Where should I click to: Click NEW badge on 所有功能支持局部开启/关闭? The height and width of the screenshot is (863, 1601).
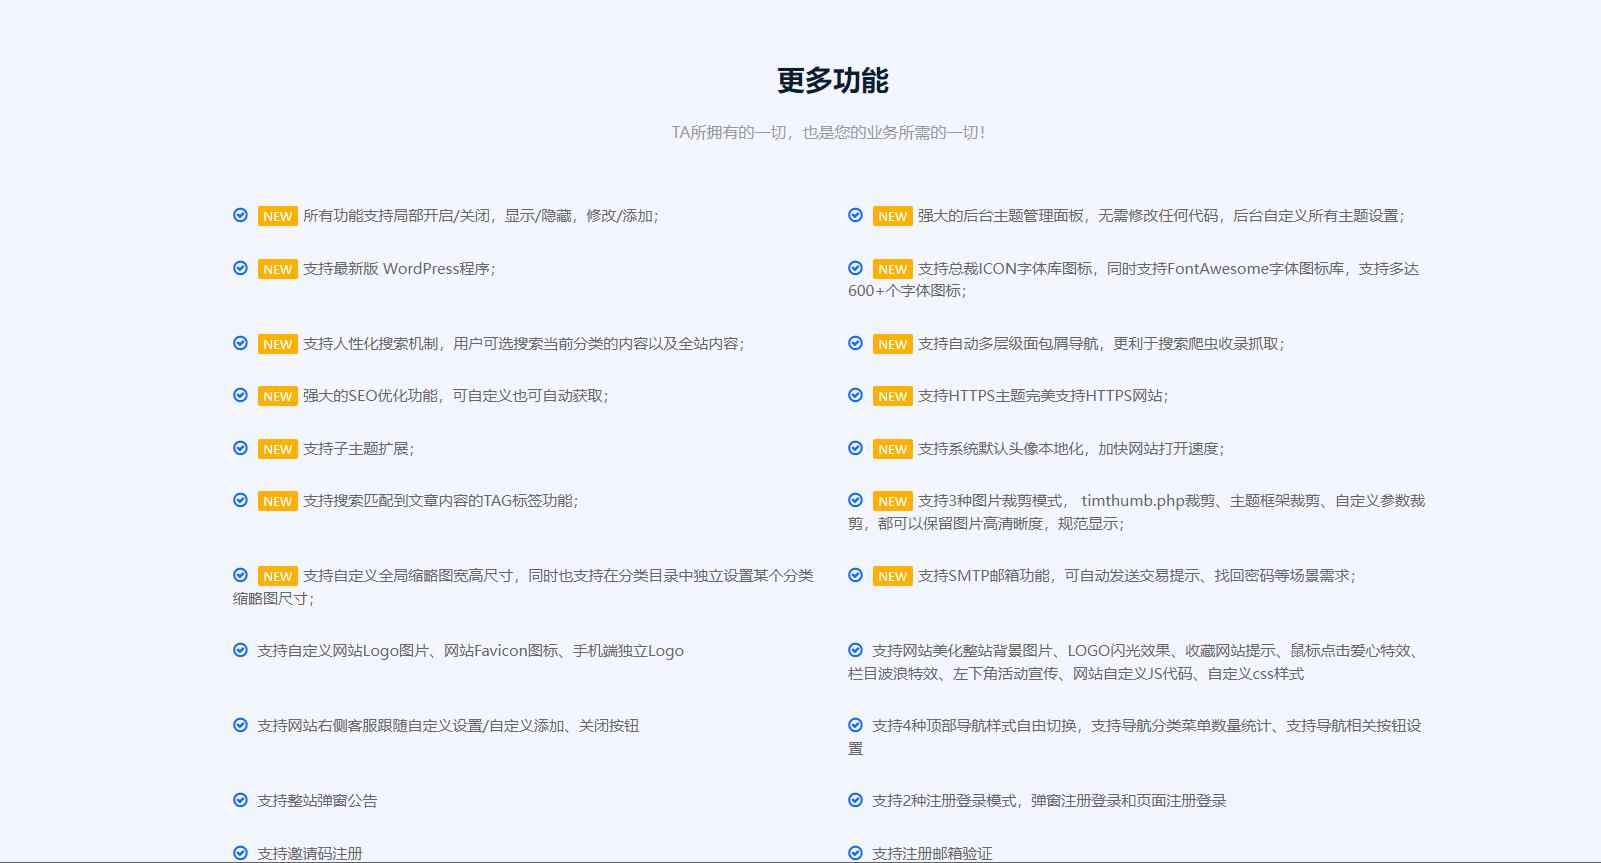278,216
